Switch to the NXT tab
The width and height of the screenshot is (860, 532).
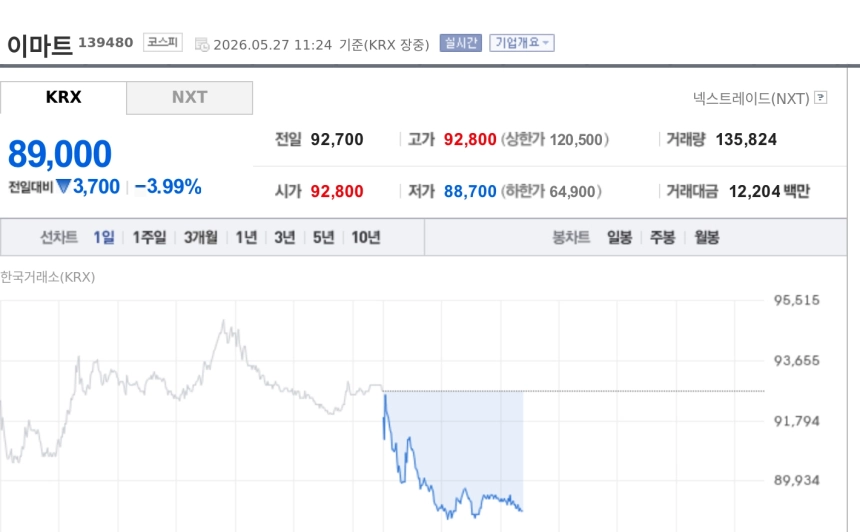point(190,98)
